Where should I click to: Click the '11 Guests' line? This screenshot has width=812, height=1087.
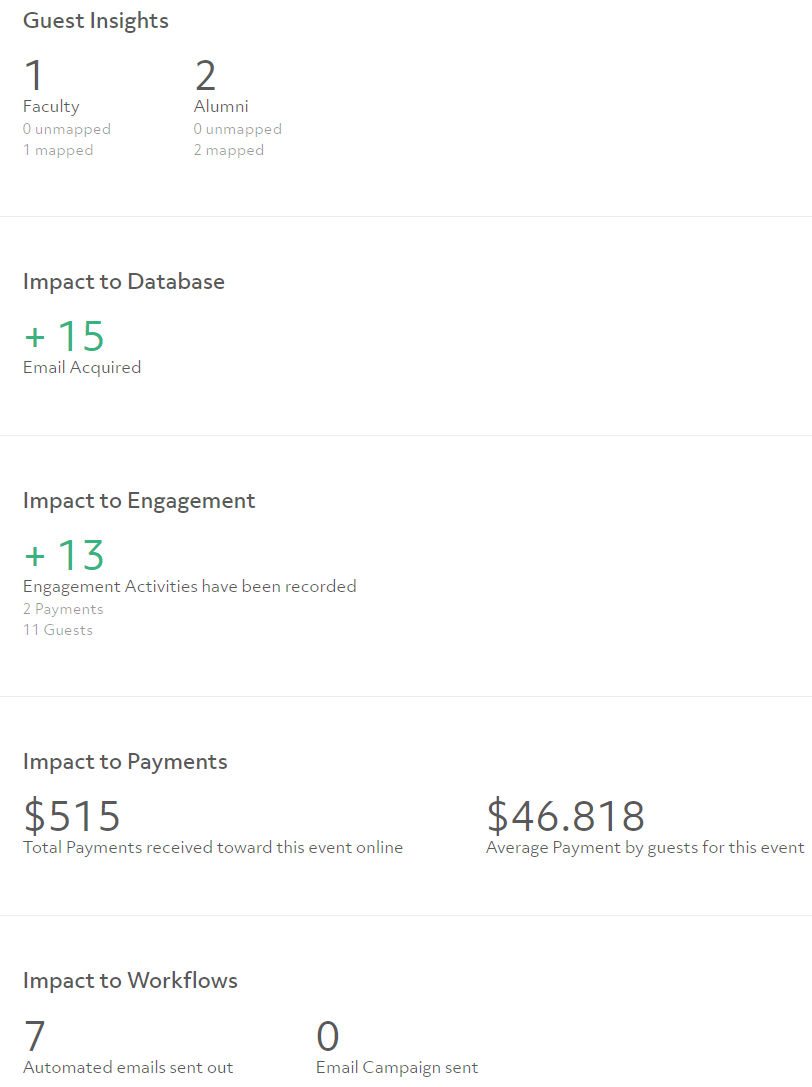click(x=58, y=629)
